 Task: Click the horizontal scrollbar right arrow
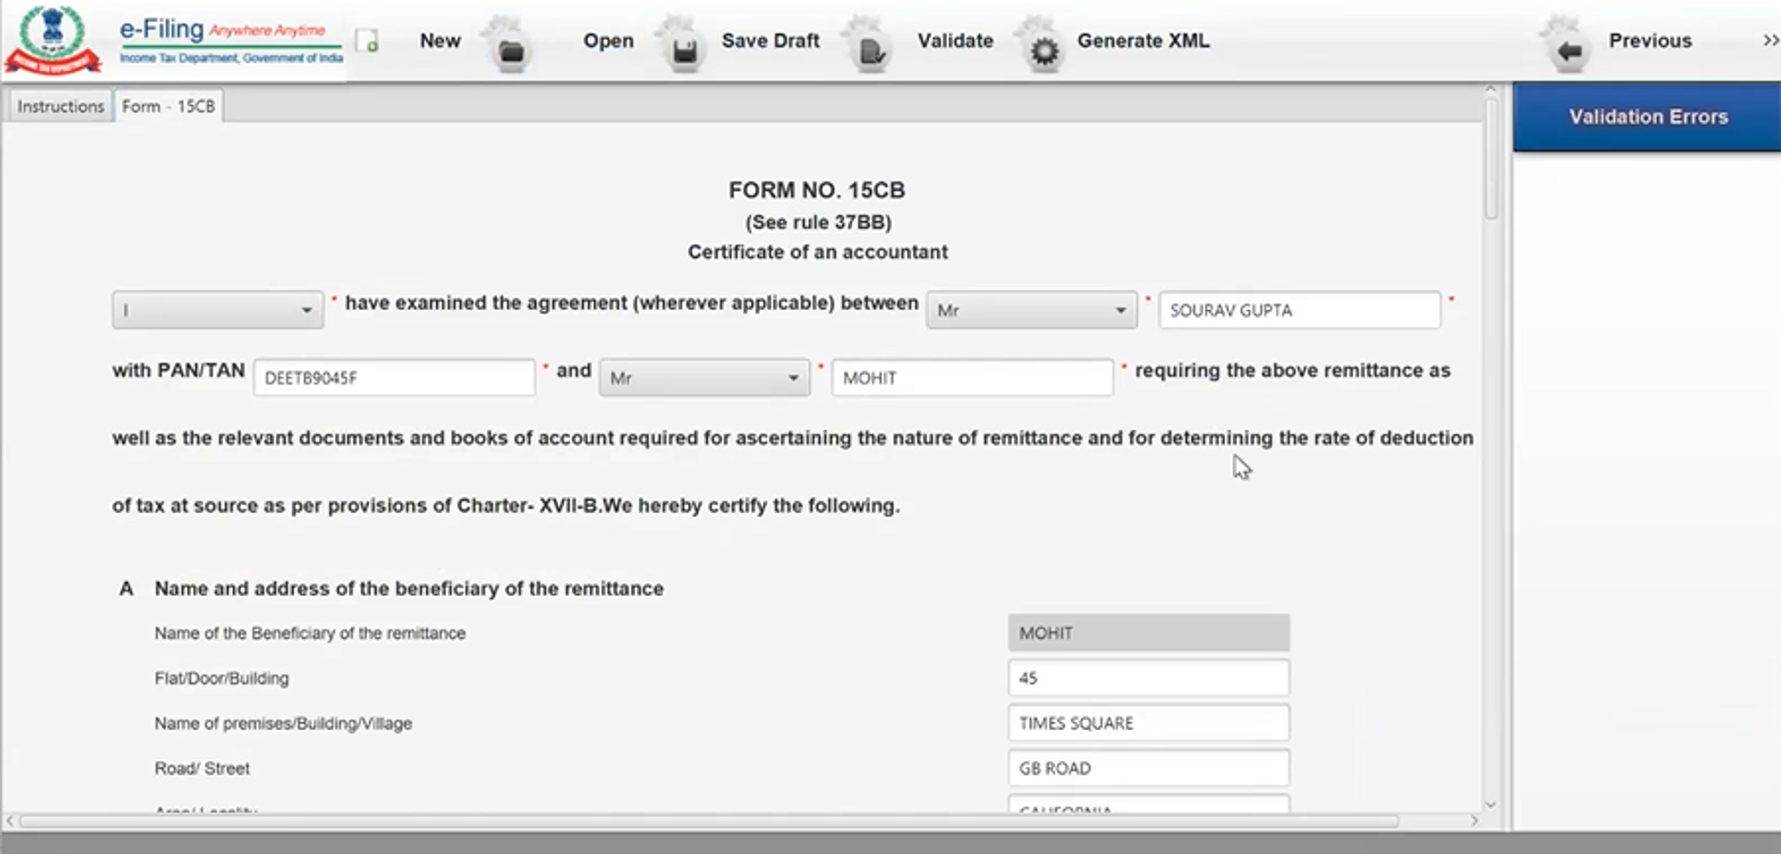1474,821
